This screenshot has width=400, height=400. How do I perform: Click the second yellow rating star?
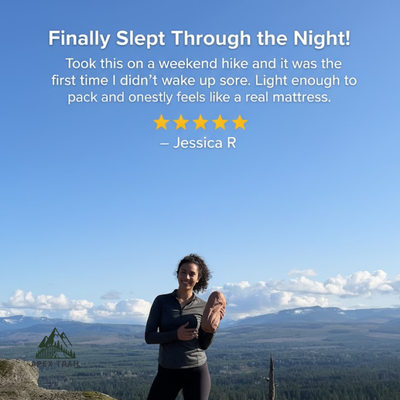[181, 122]
